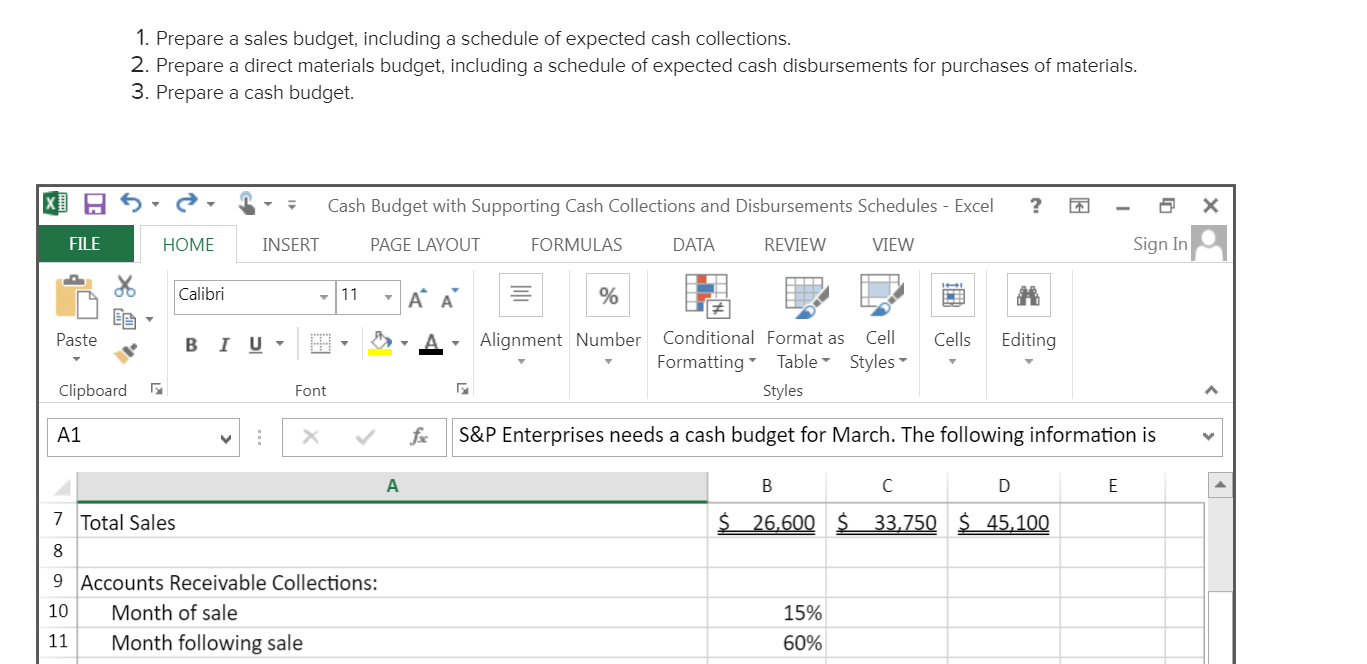The height and width of the screenshot is (664, 1367).
Task: Select the Month of sale cell
Action: coord(392,612)
